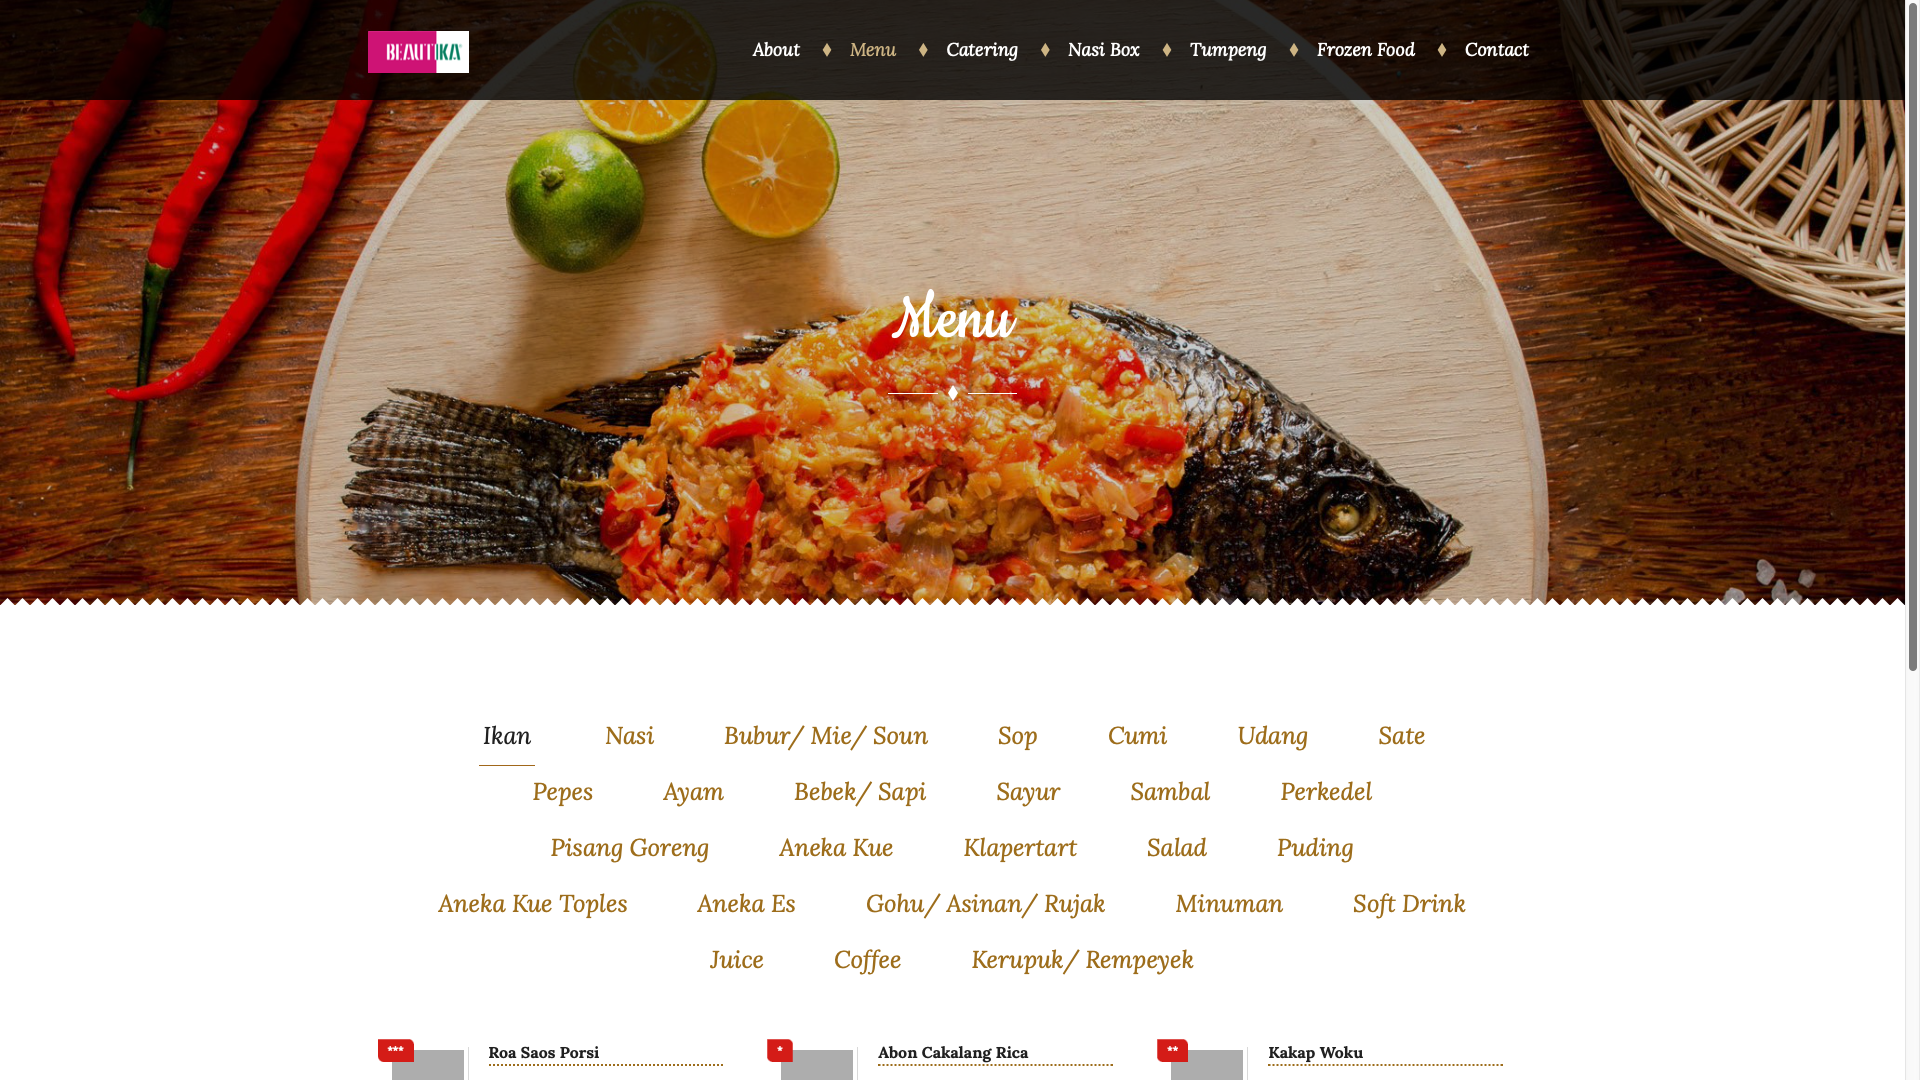
Task: Open the Klapertart category
Action: click(x=1020, y=848)
